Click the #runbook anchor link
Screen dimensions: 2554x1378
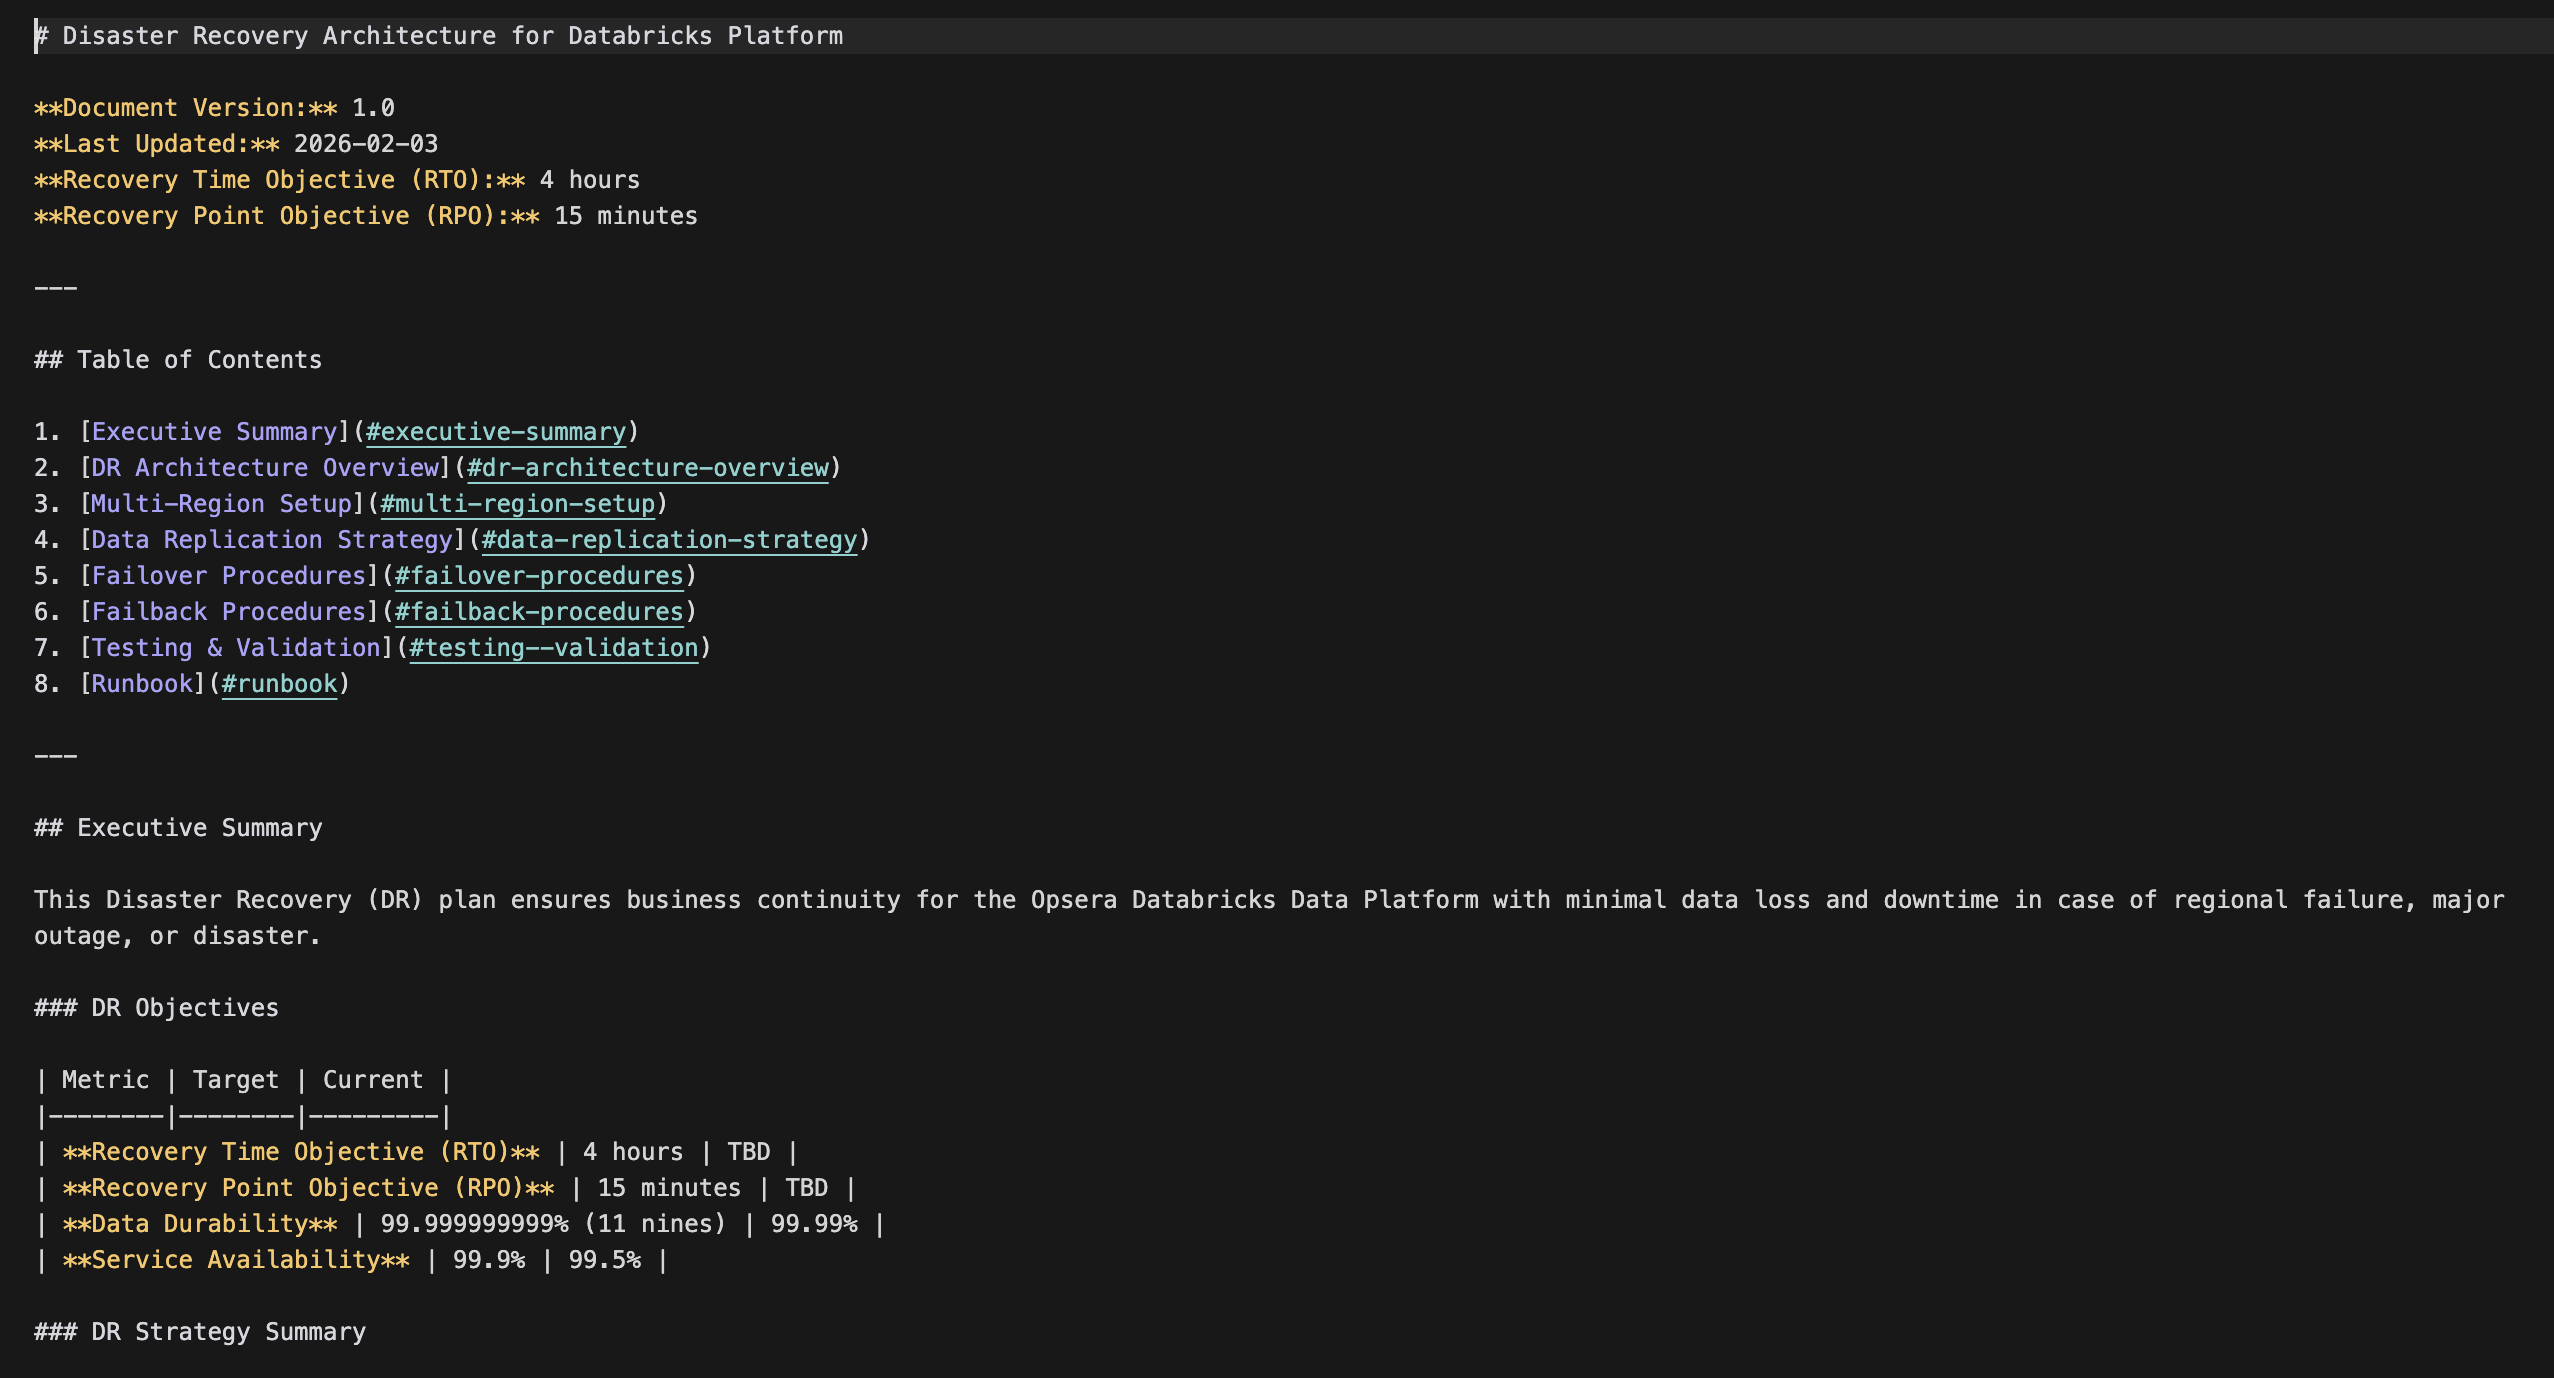click(279, 684)
